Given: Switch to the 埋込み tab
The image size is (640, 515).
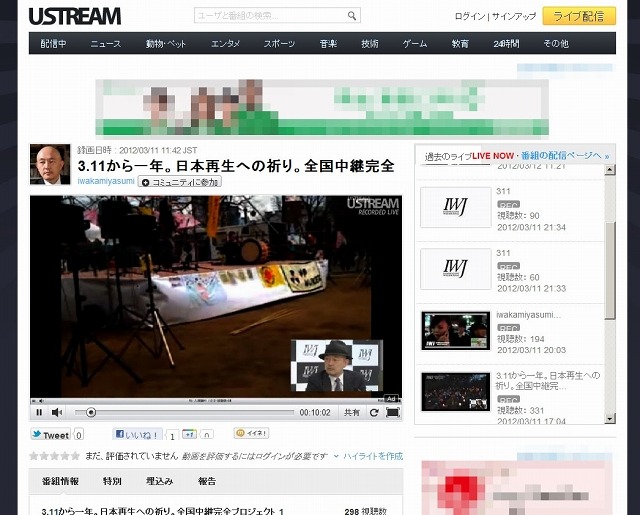Looking at the screenshot, I should click(x=160, y=481).
